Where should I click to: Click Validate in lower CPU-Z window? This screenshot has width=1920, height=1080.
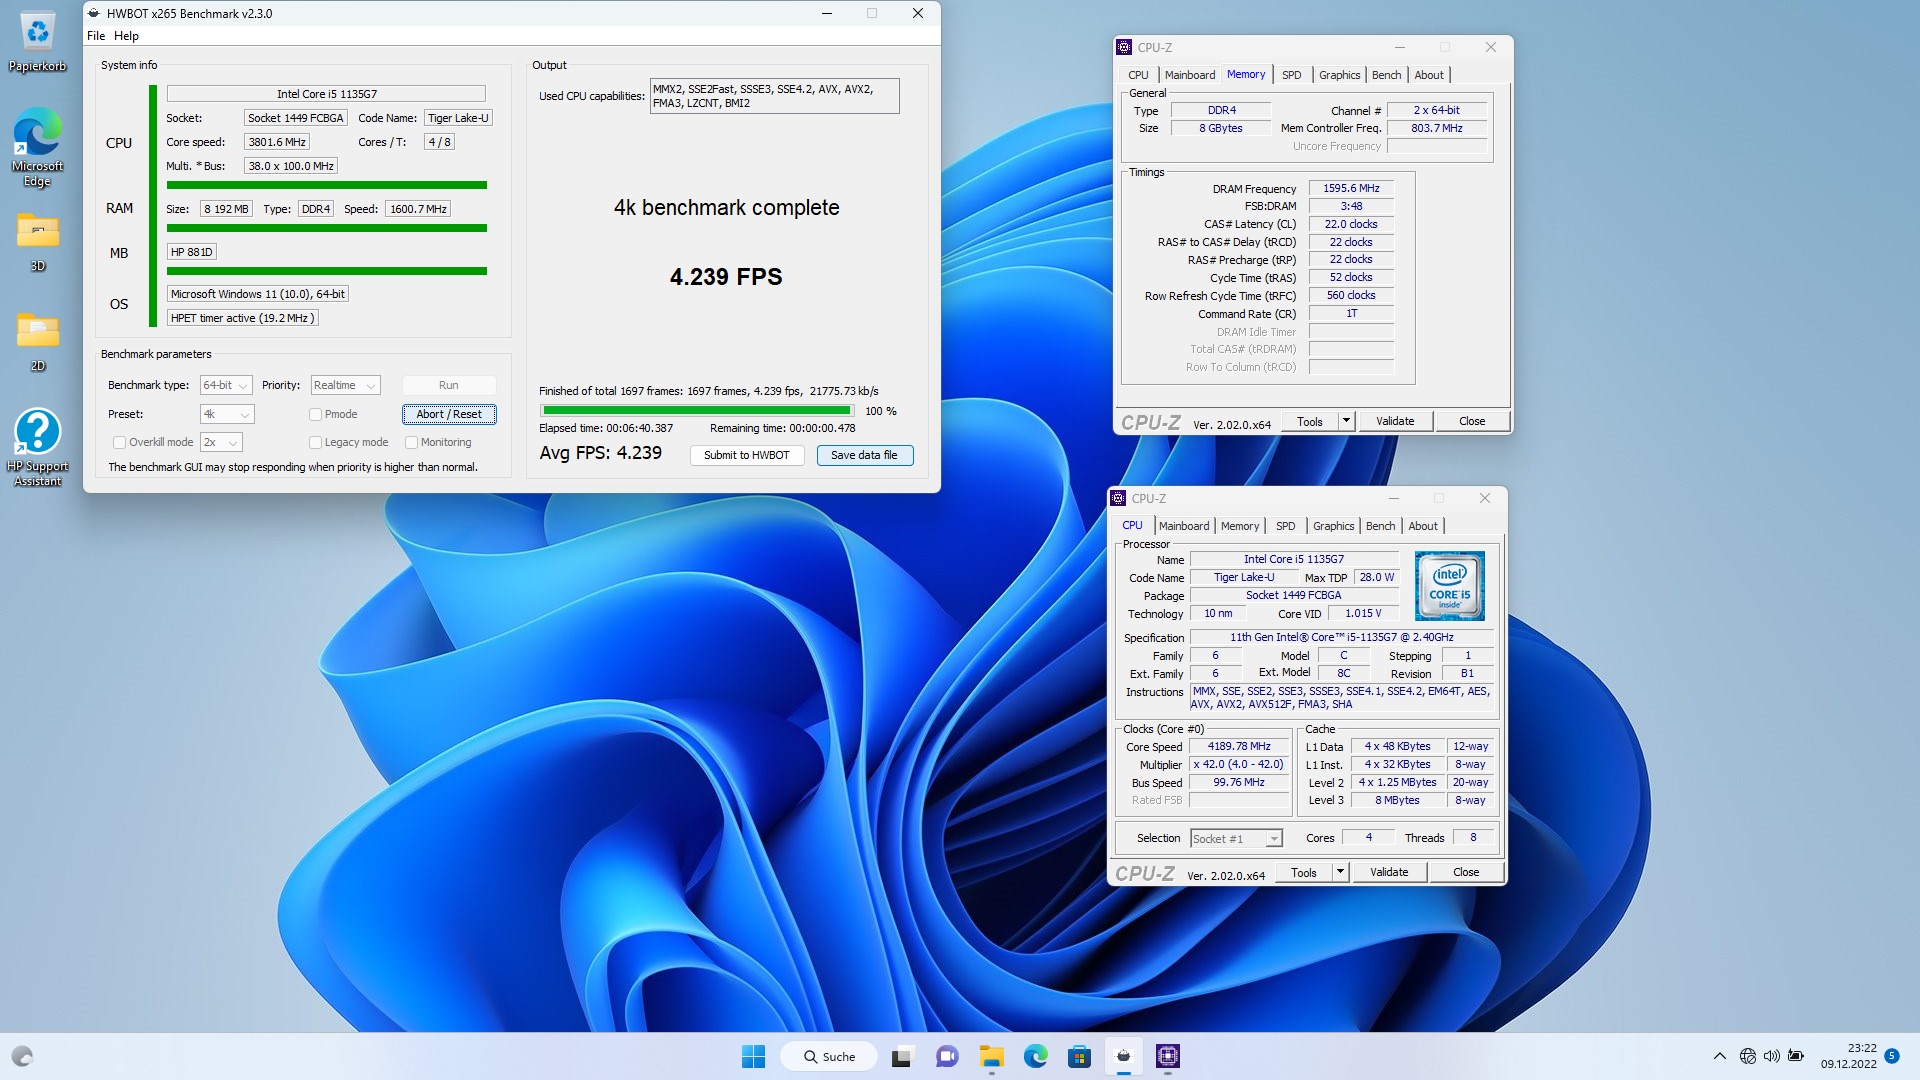[1389, 872]
